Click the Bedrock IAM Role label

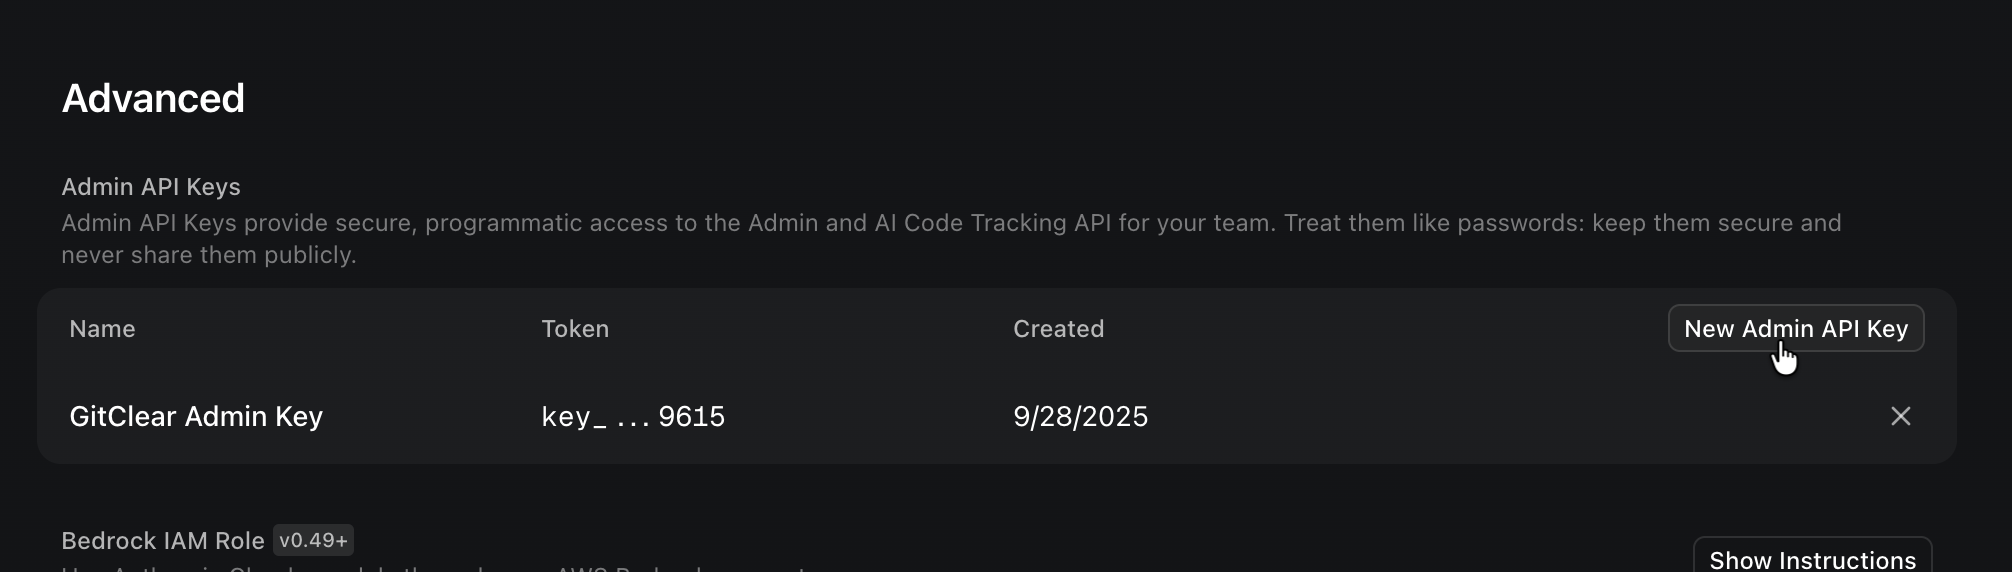(163, 541)
